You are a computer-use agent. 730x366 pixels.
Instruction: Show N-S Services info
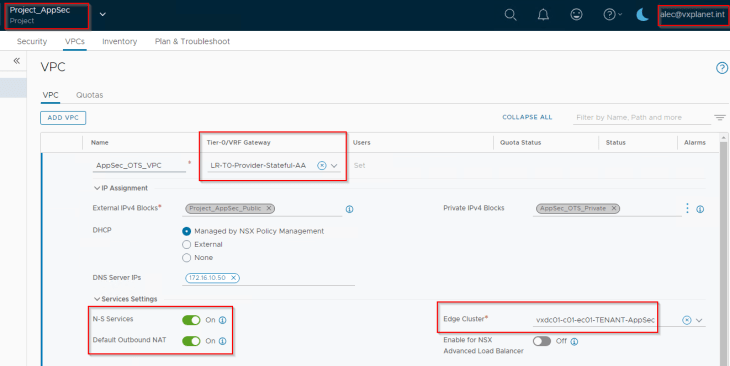point(223,320)
